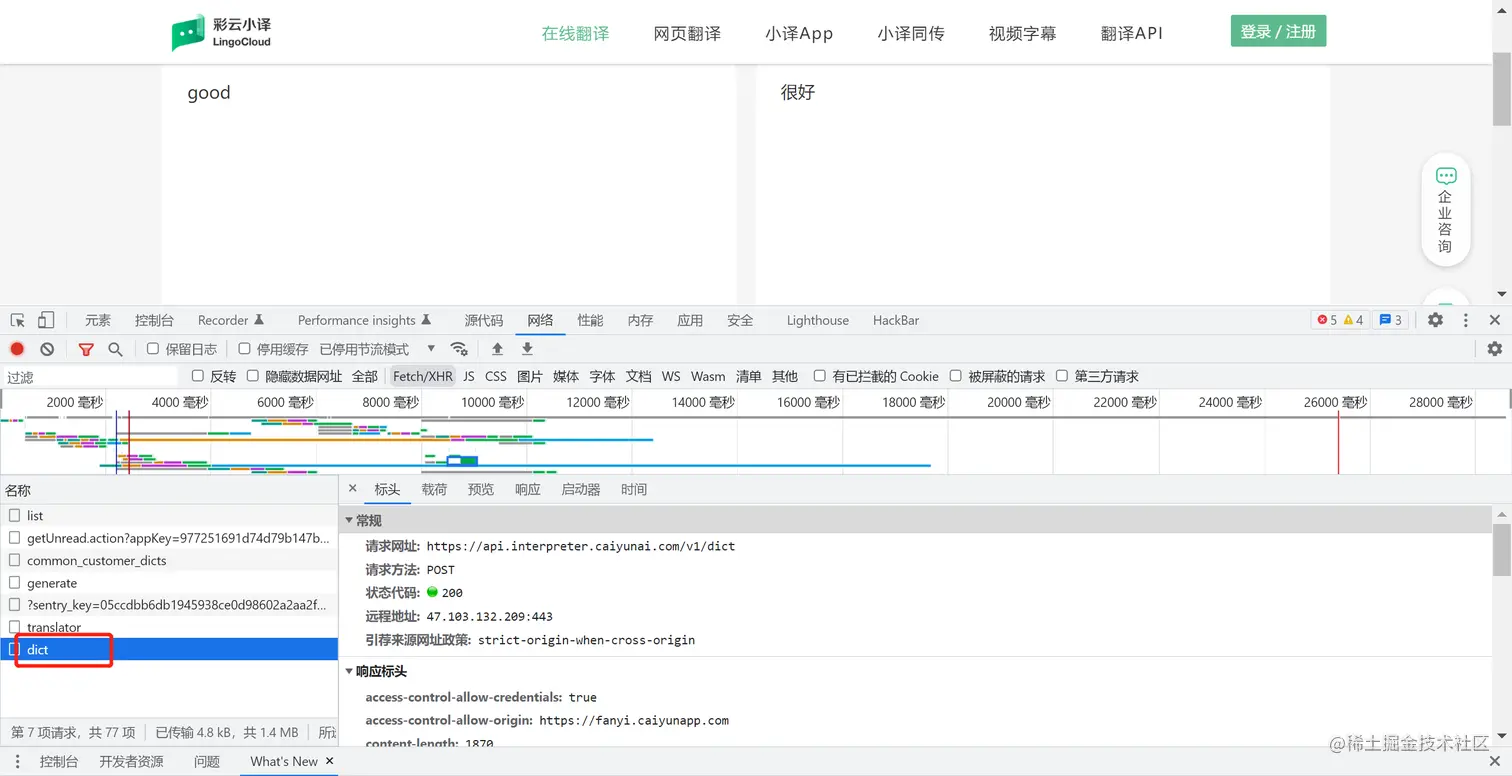Click the 登录 / 注册 button

(x=1278, y=31)
